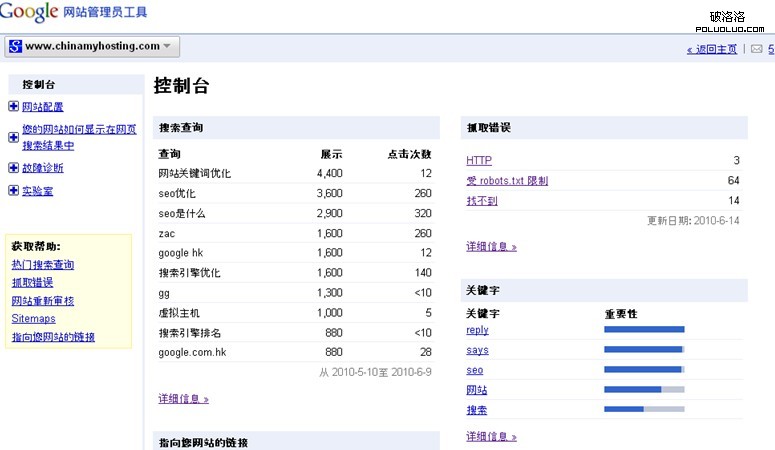This screenshot has width=775, height=450.
Task: Select 控制台 in the left sidebar
Action: click(39, 84)
